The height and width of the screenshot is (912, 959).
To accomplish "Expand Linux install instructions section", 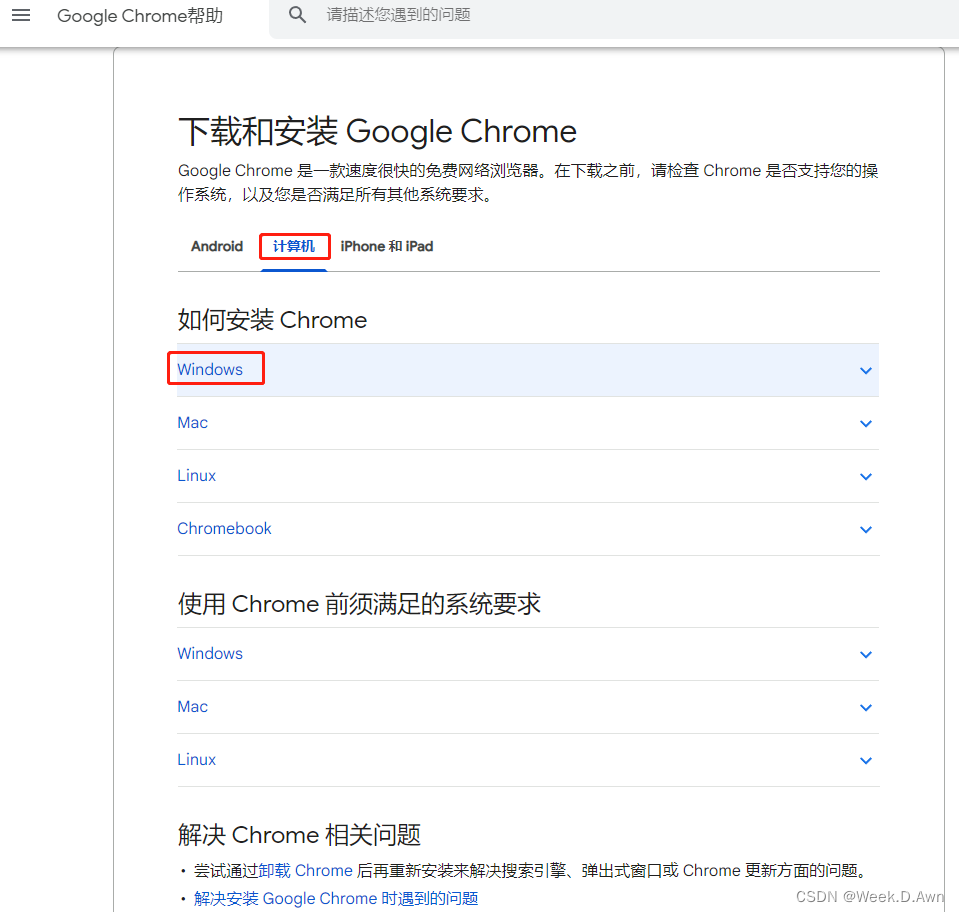I will 528,476.
